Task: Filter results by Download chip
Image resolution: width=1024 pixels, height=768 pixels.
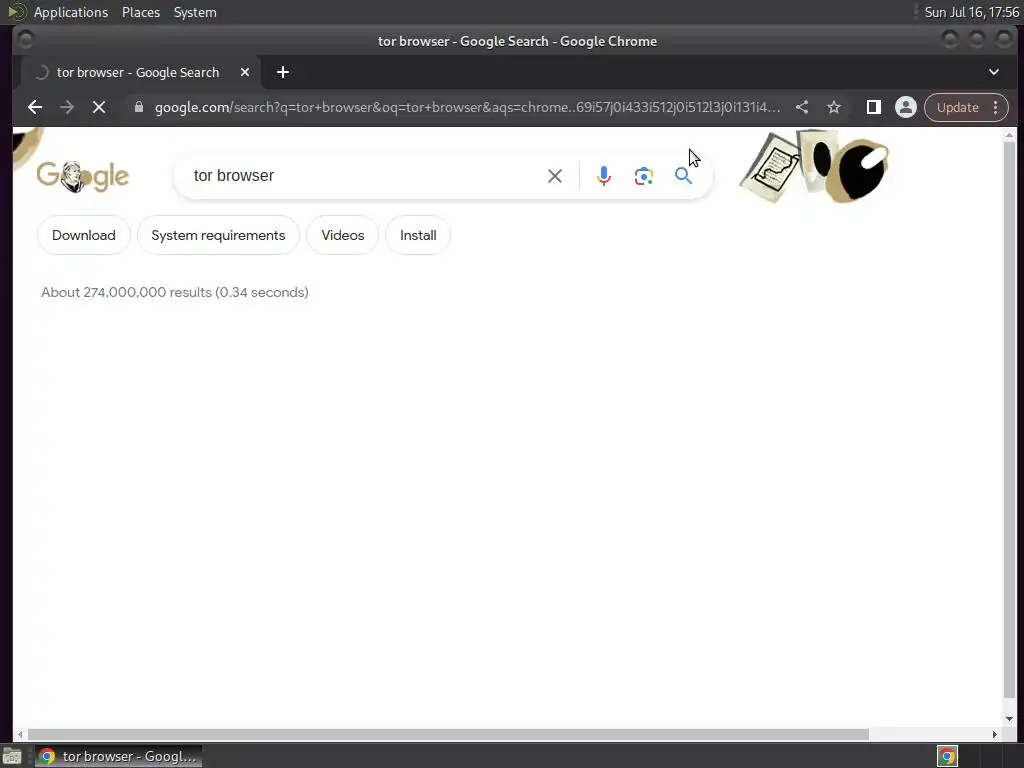Action: click(x=84, y=235)
